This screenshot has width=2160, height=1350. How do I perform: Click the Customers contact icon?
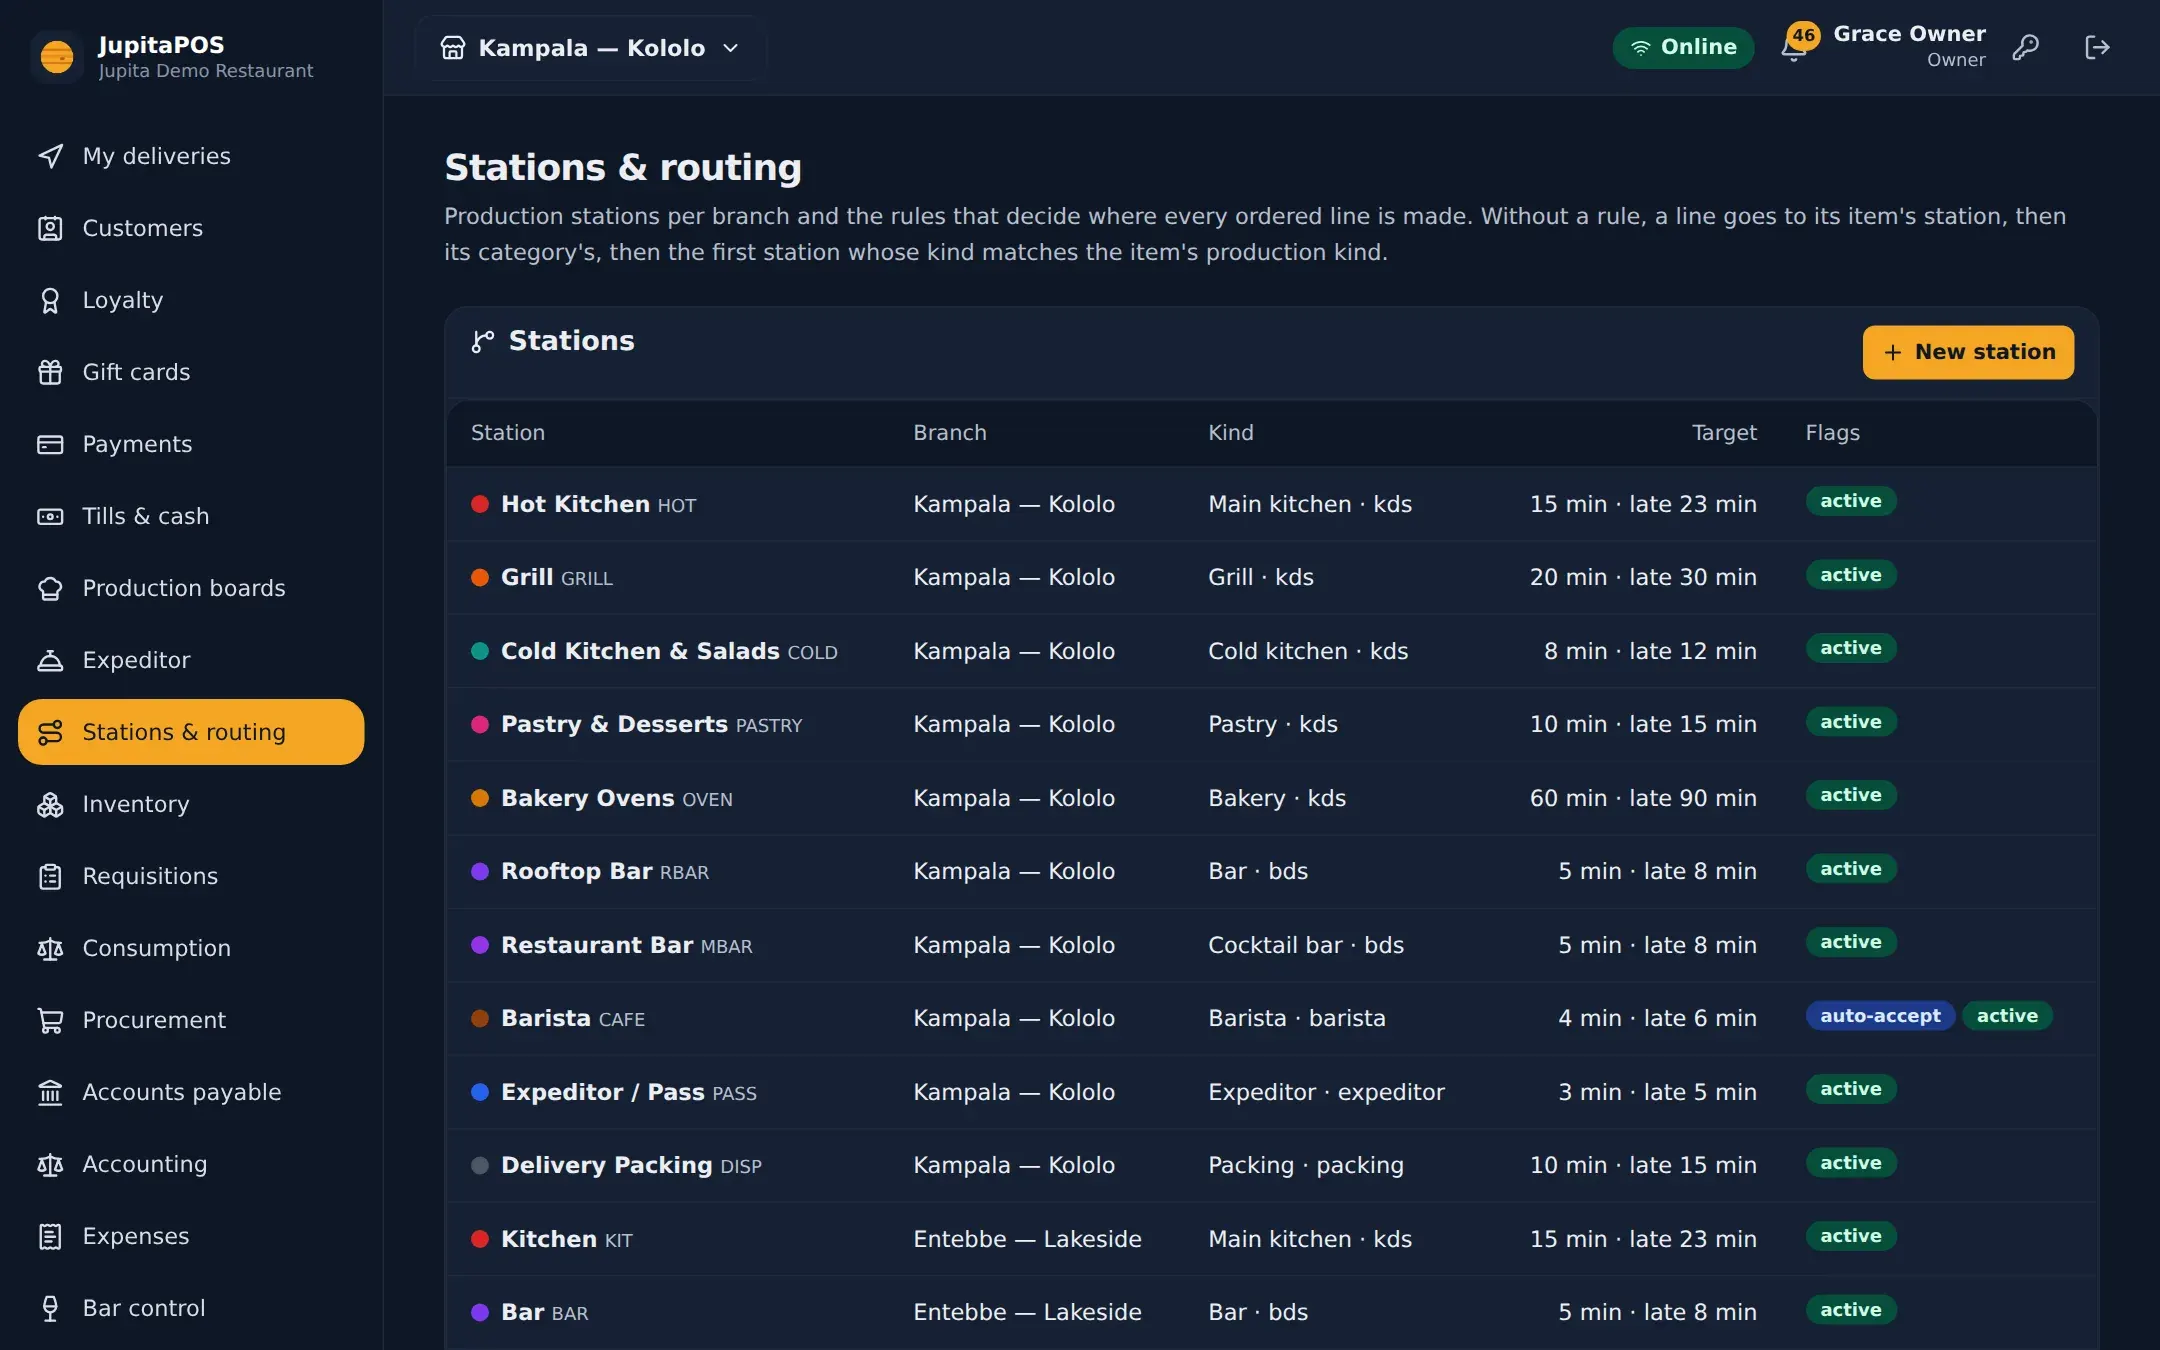tap(50, 228)
